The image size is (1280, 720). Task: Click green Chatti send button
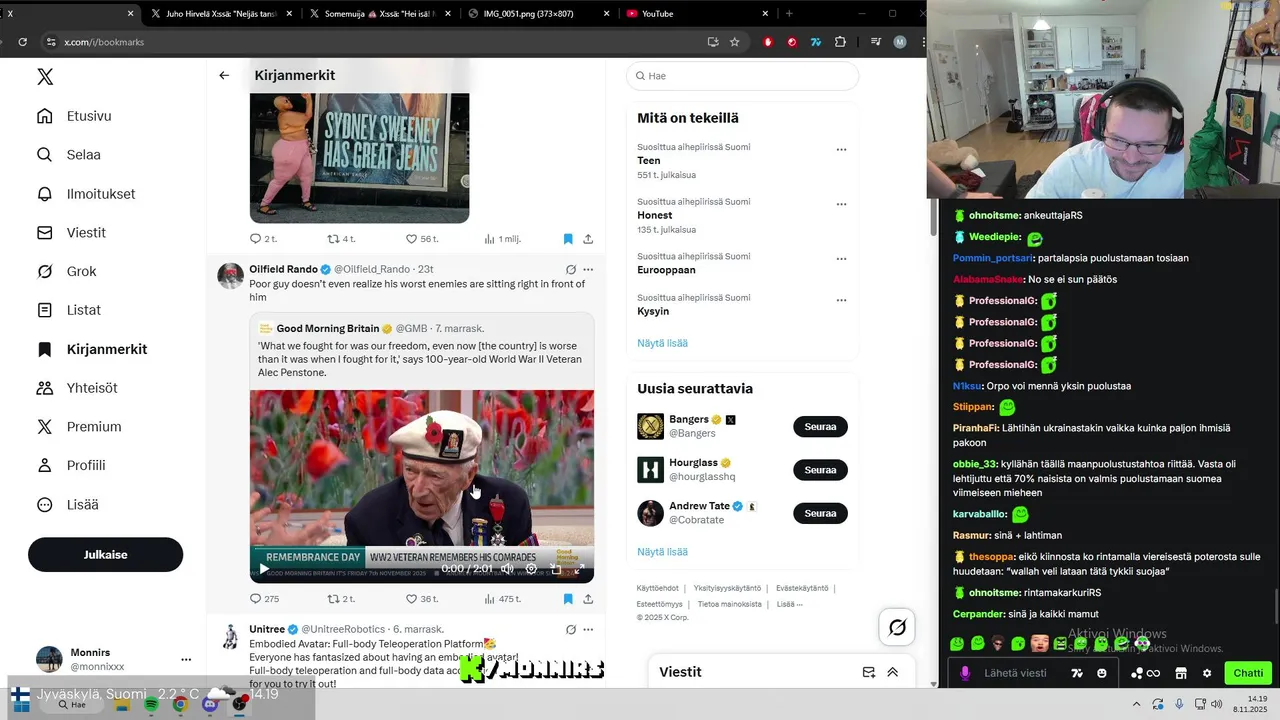(x=1248, y=673)
